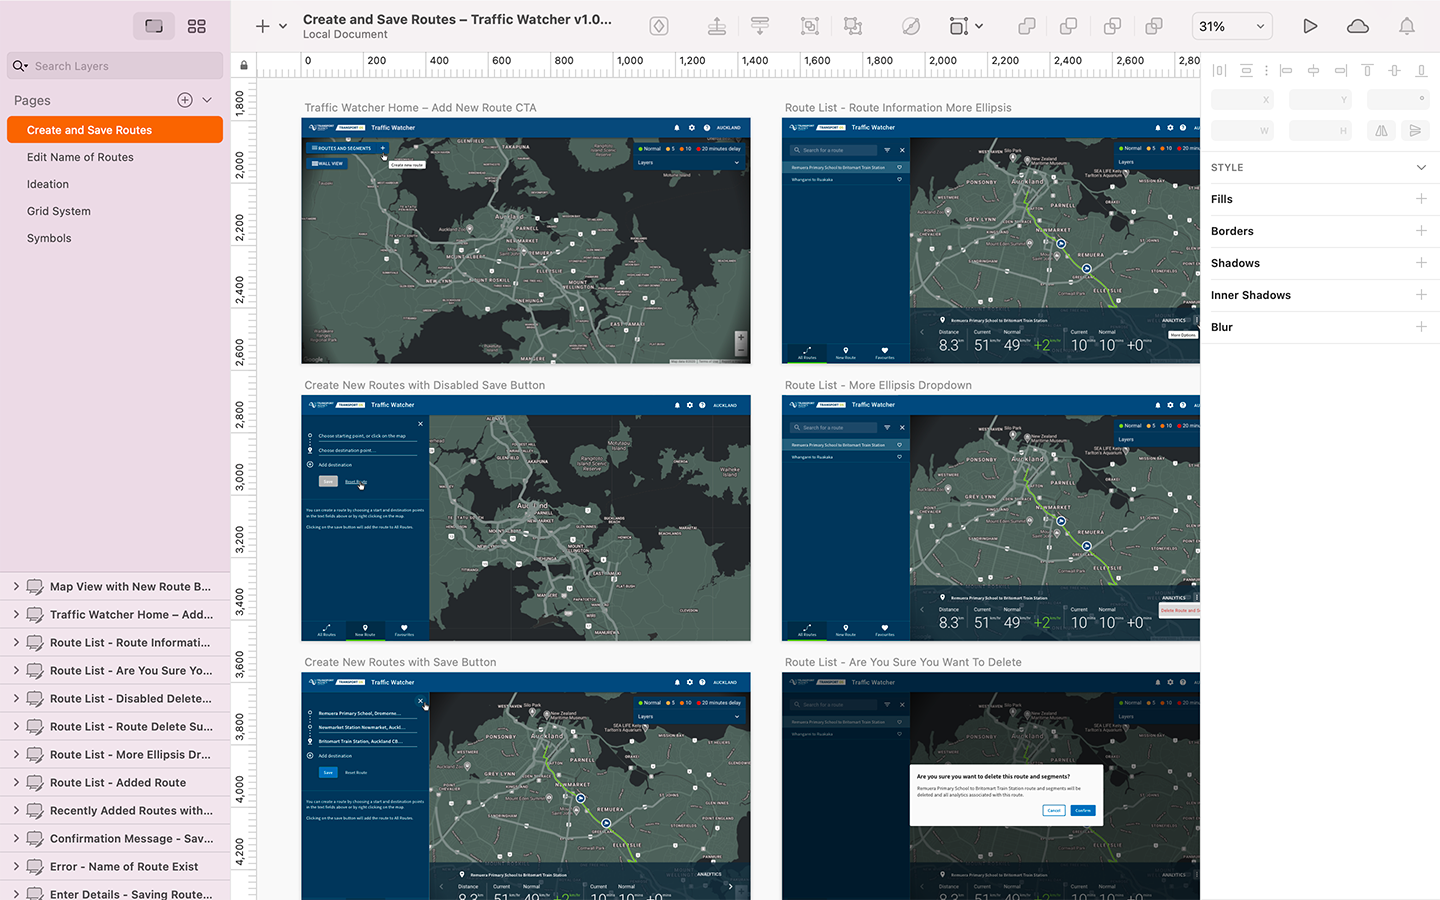
Task: Click Distribute Vertically icon in inspector
Action: point(1246,71)
